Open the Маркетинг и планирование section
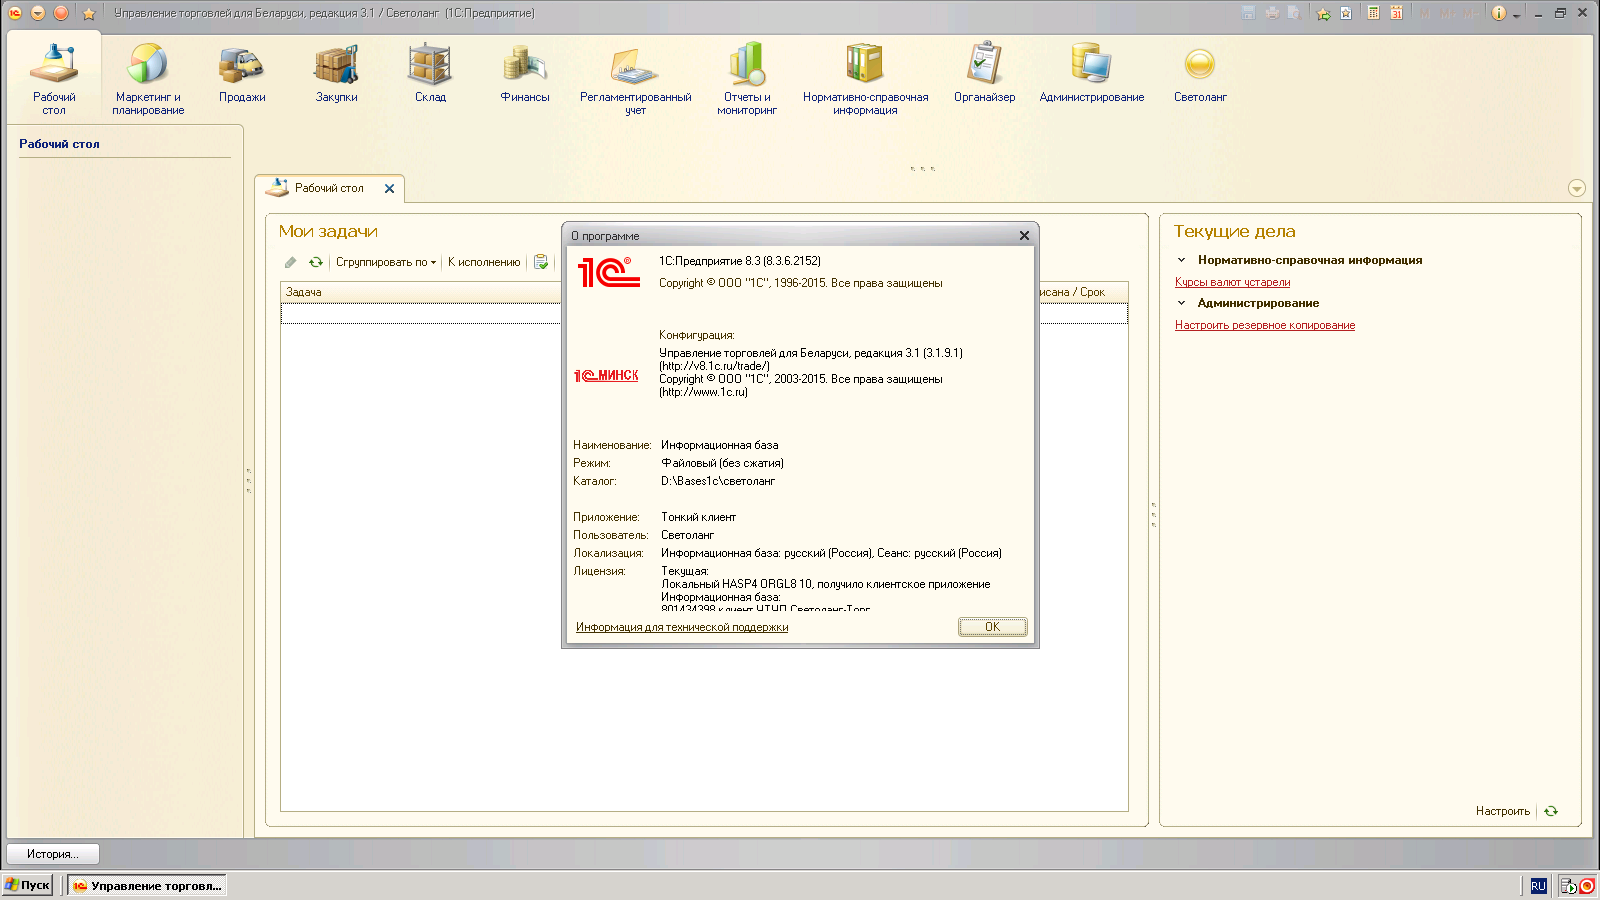Screen dimensions: 1600x900 (x=148, y=79)
